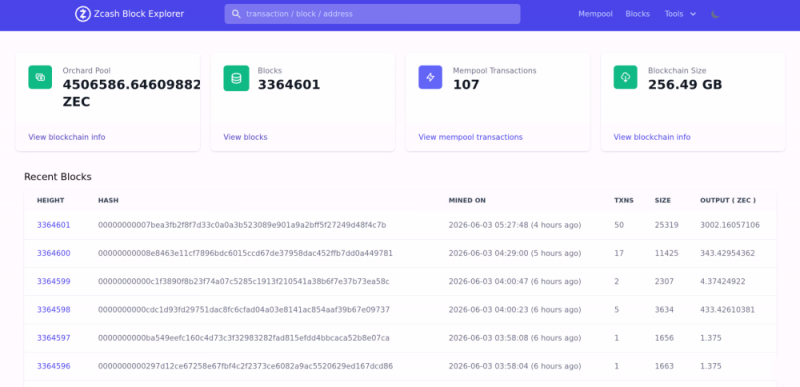This screenshot has width=800, height=387.
Task: Open block height 3364597
Action: coord(54,338)
